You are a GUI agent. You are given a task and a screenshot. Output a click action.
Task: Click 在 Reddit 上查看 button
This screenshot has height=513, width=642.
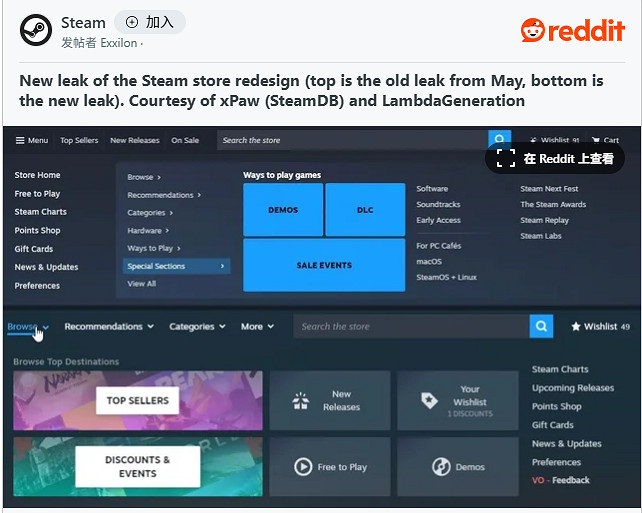click(555, 158)
